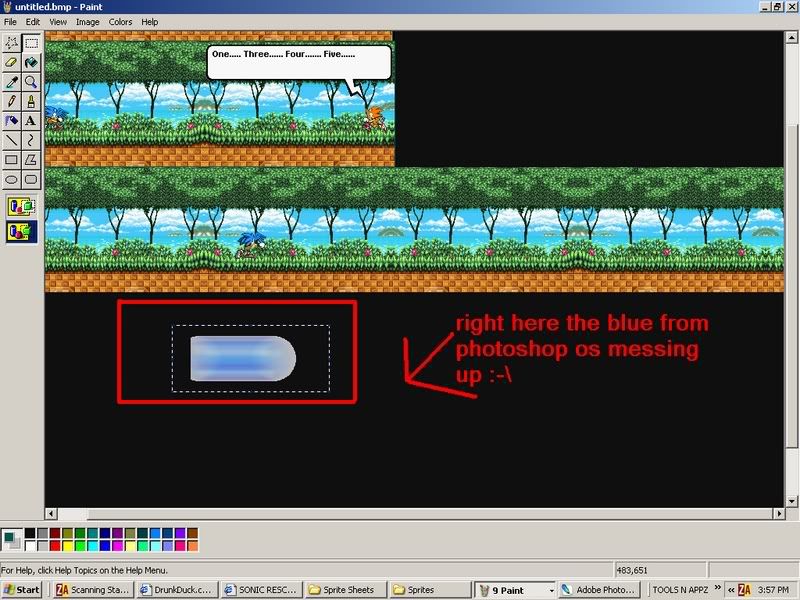Image resolution: width=800 pixels, height=600 pixels.
Task: Click the status bar help message text
Action: click(x=85, y=570)
